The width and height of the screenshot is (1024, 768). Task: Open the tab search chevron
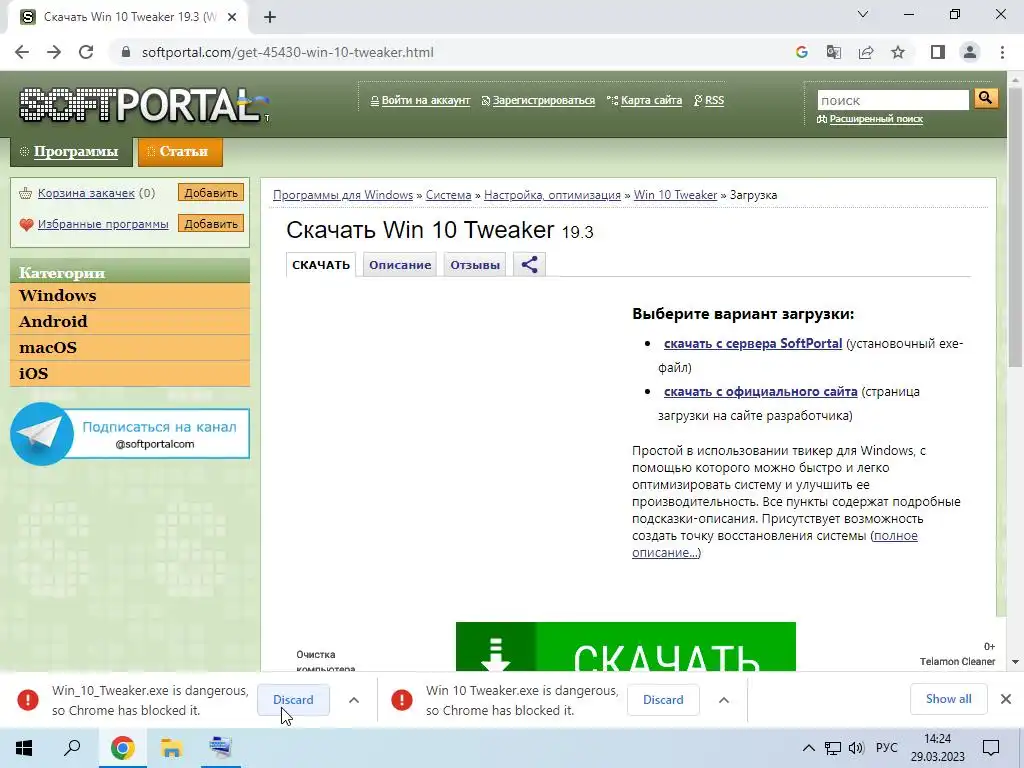tap(863, 14)
